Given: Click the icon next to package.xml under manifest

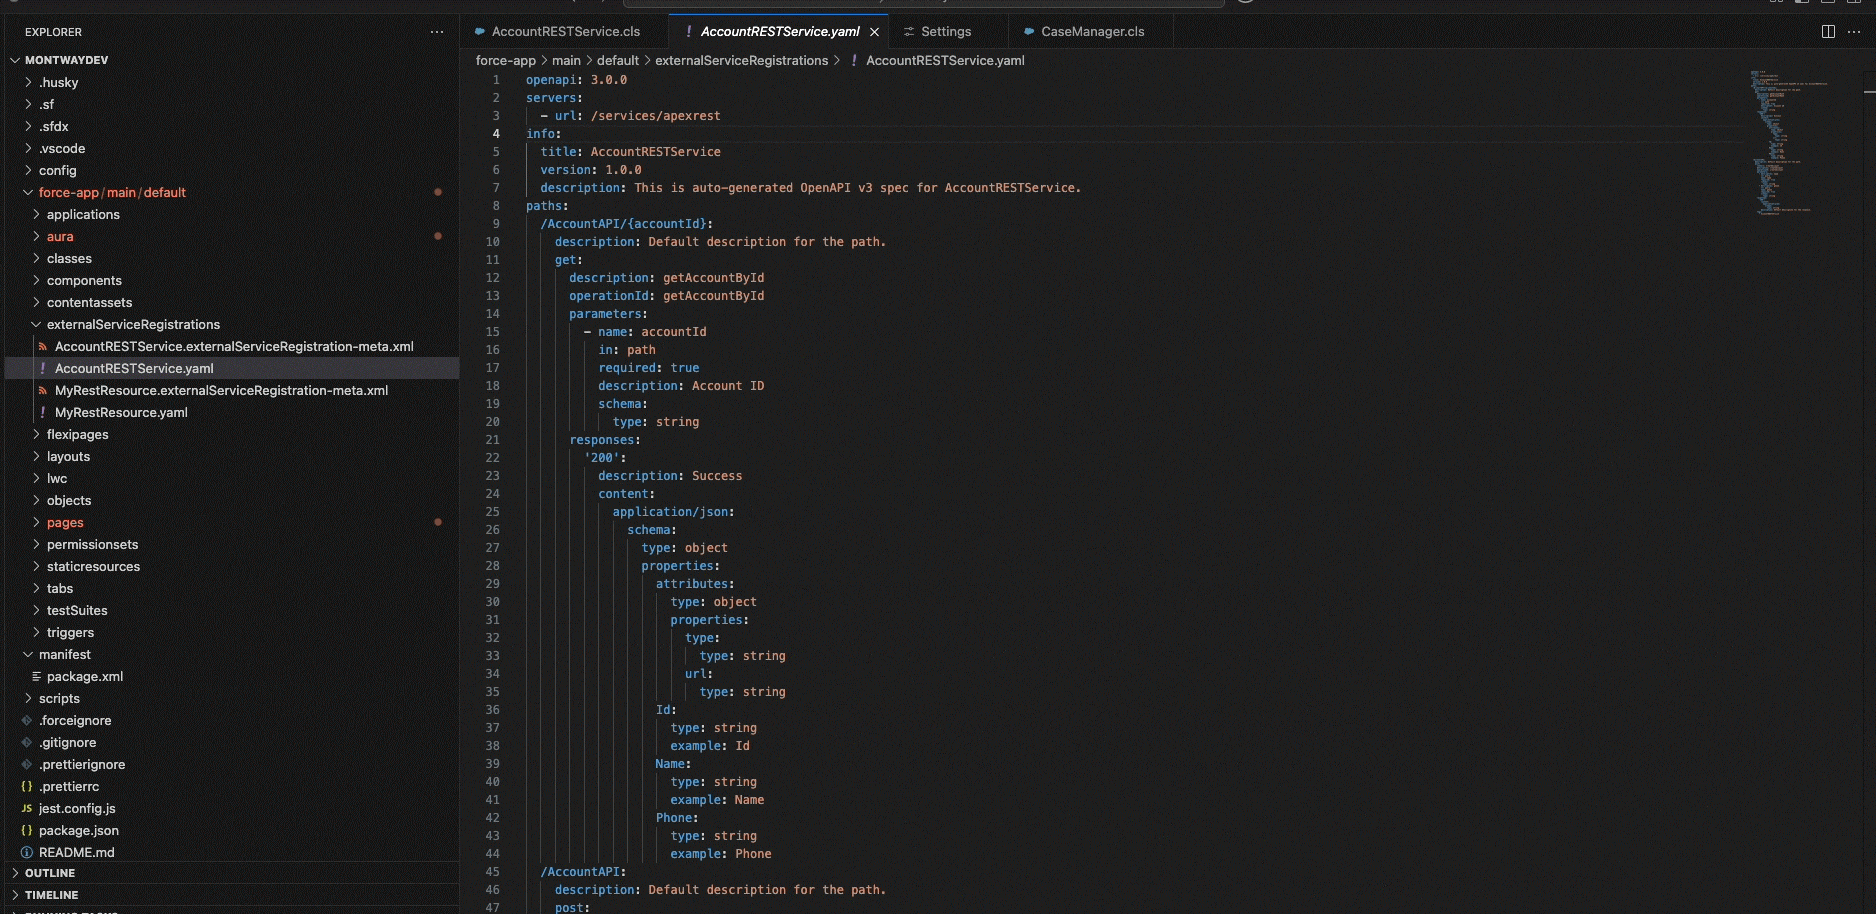Looking at the screenshot, I should [37, 676].
